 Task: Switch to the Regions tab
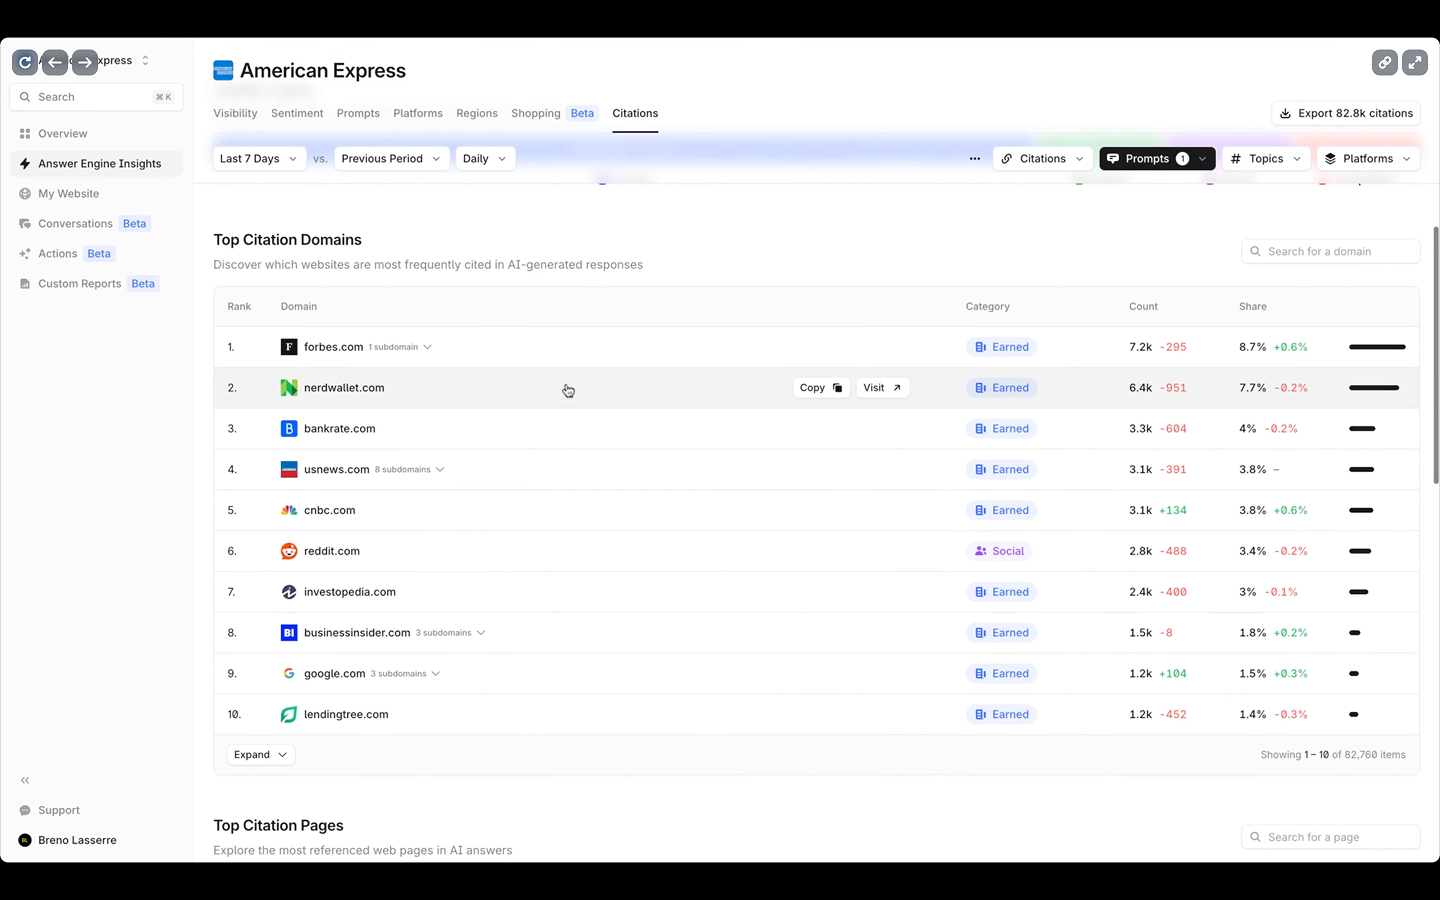coord(477,113)
